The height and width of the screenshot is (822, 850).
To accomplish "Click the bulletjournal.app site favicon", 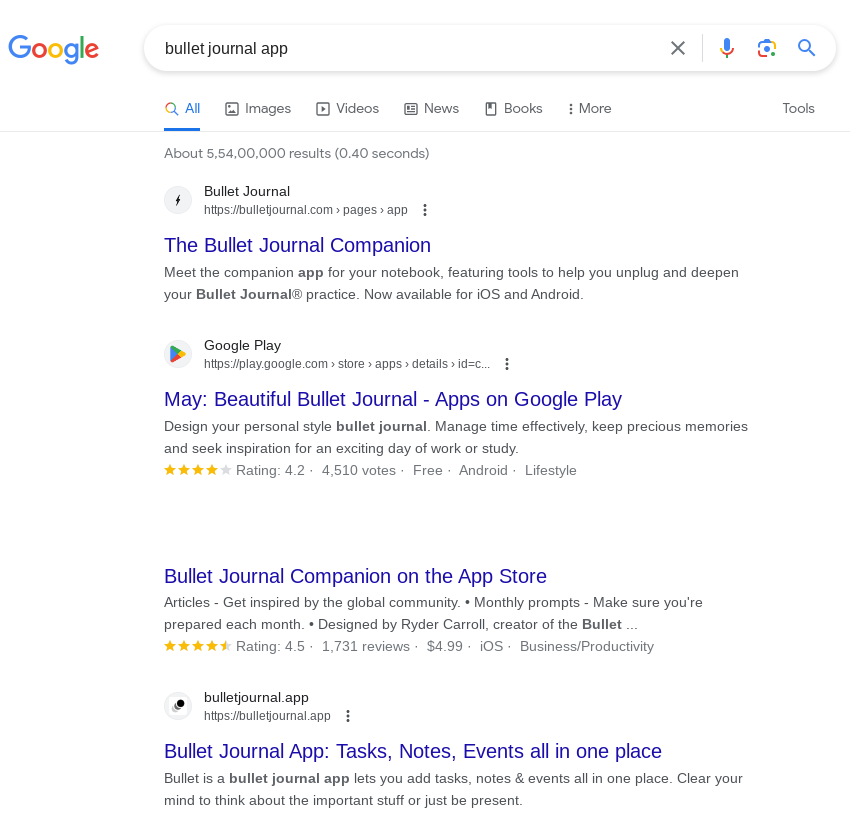I will click(178, 706).
